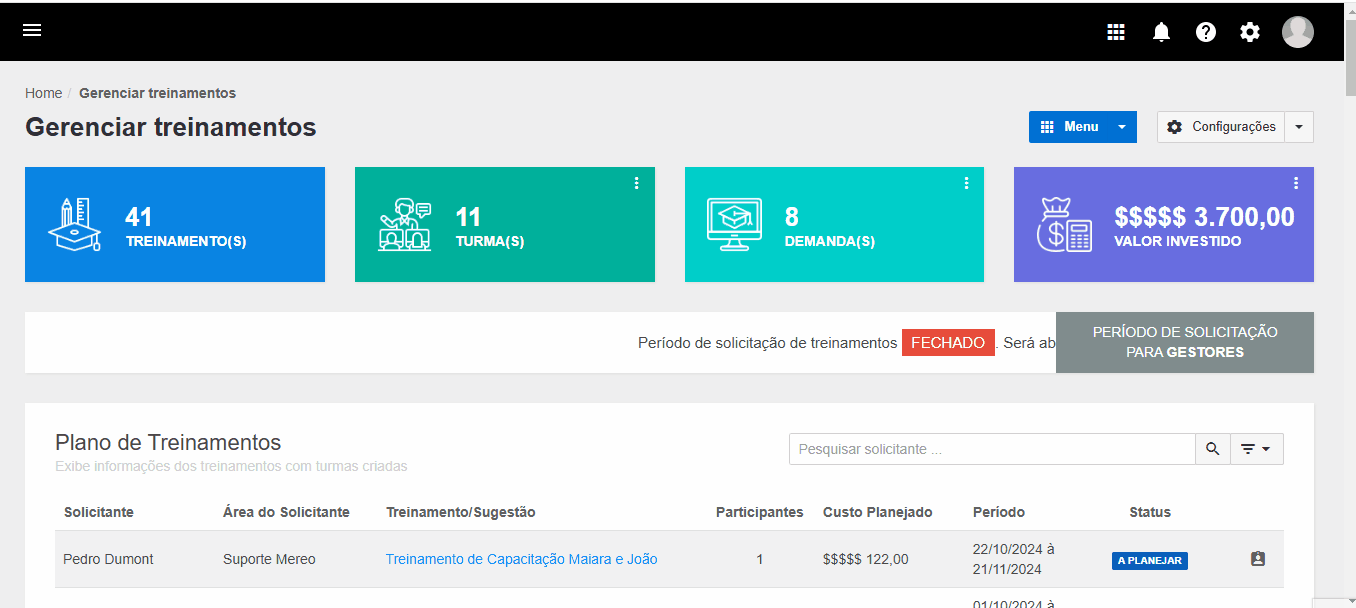
Task: Open help using the question mark icon
Action: tap(1205, 31)
